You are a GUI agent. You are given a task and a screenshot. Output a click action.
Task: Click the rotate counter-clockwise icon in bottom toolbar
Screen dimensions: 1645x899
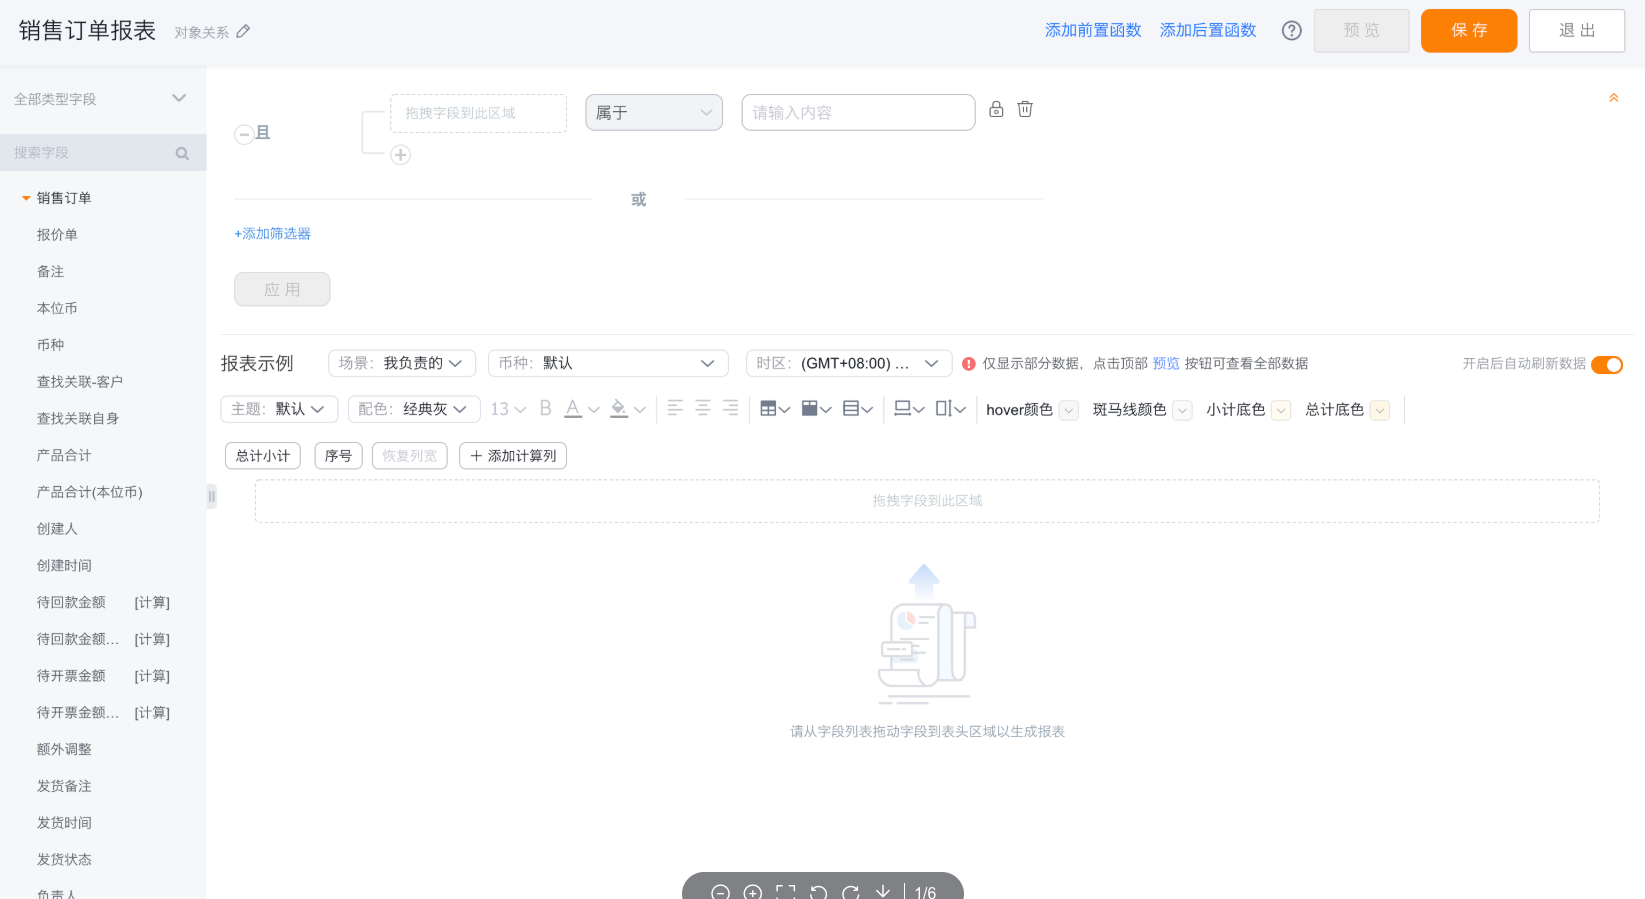818,892
